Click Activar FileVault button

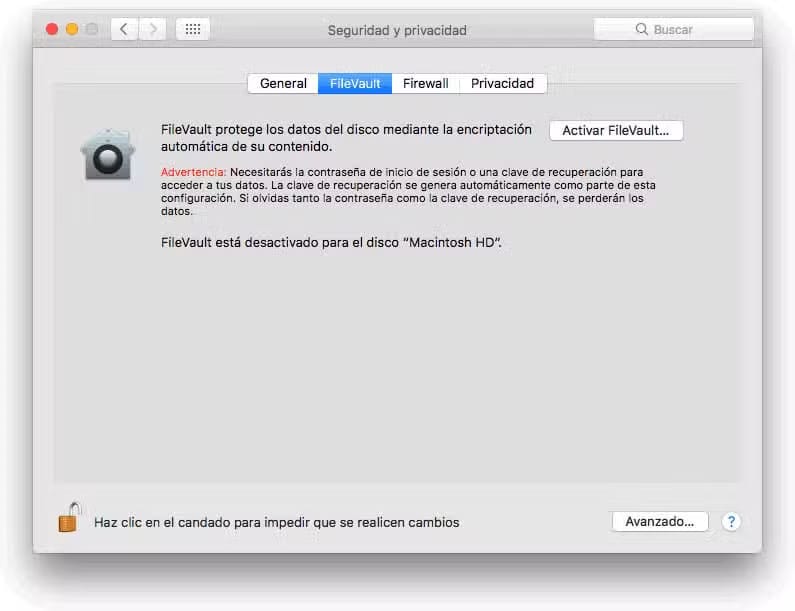(x=616, y=130)
